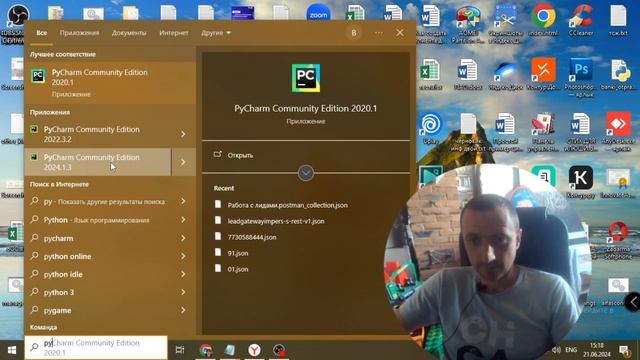Open the Uplay desktop shortcut

(x=431, y=128)
